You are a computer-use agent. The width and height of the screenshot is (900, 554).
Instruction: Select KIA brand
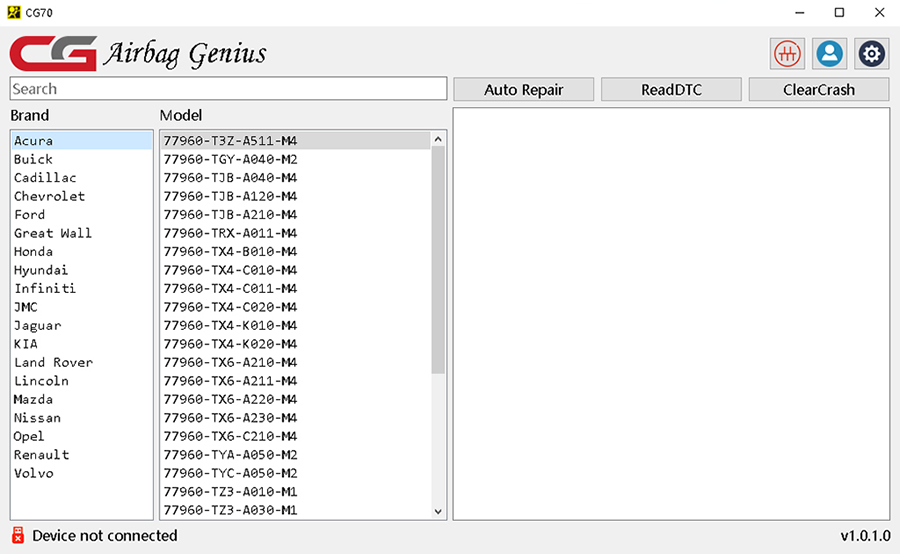(82, 344)
